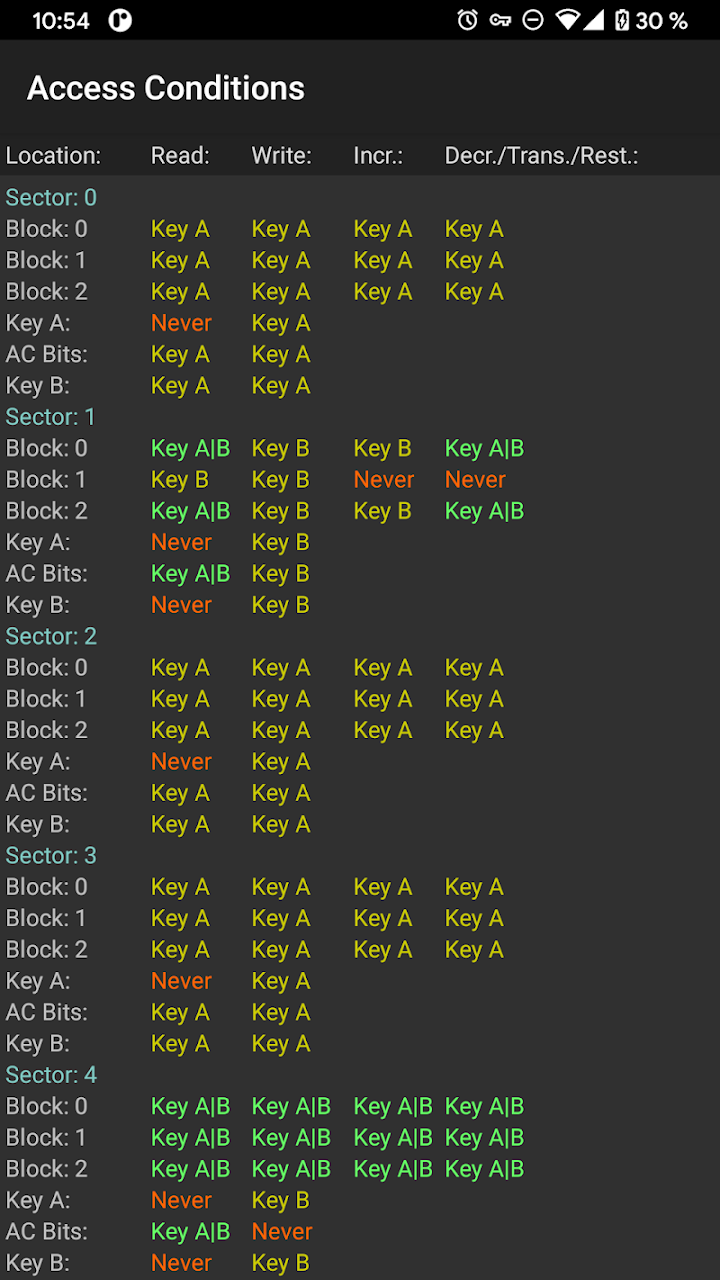Tap the cellular signal strength icon
The width and height of the screenshot is (720, 1280).
pyautogui.click(x=593, y=20)
